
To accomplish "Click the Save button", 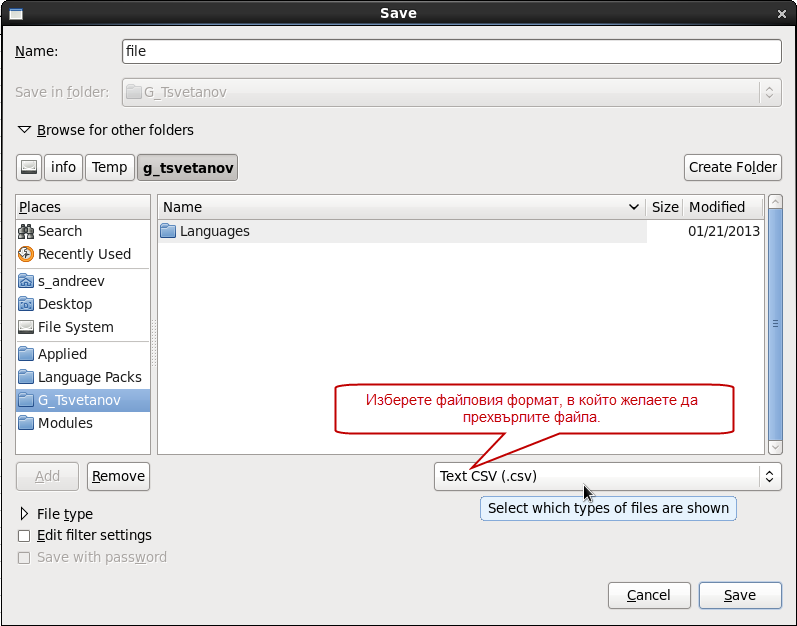I will tap(739, 595).
